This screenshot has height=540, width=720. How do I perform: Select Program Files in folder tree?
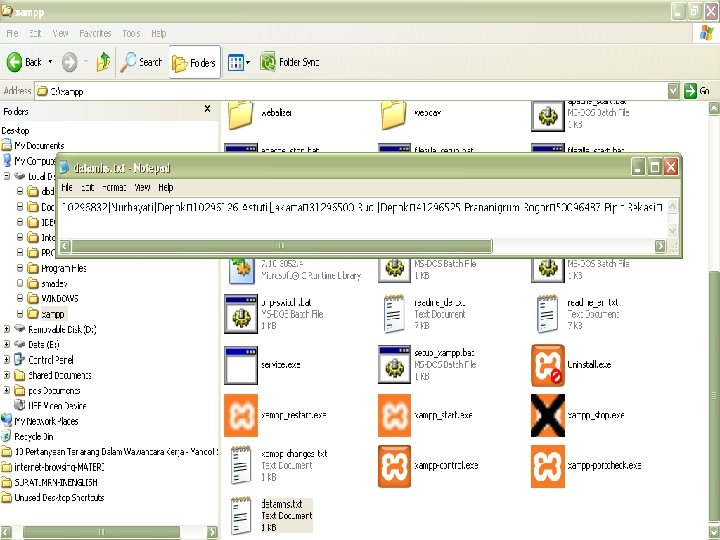click(63, 268)
